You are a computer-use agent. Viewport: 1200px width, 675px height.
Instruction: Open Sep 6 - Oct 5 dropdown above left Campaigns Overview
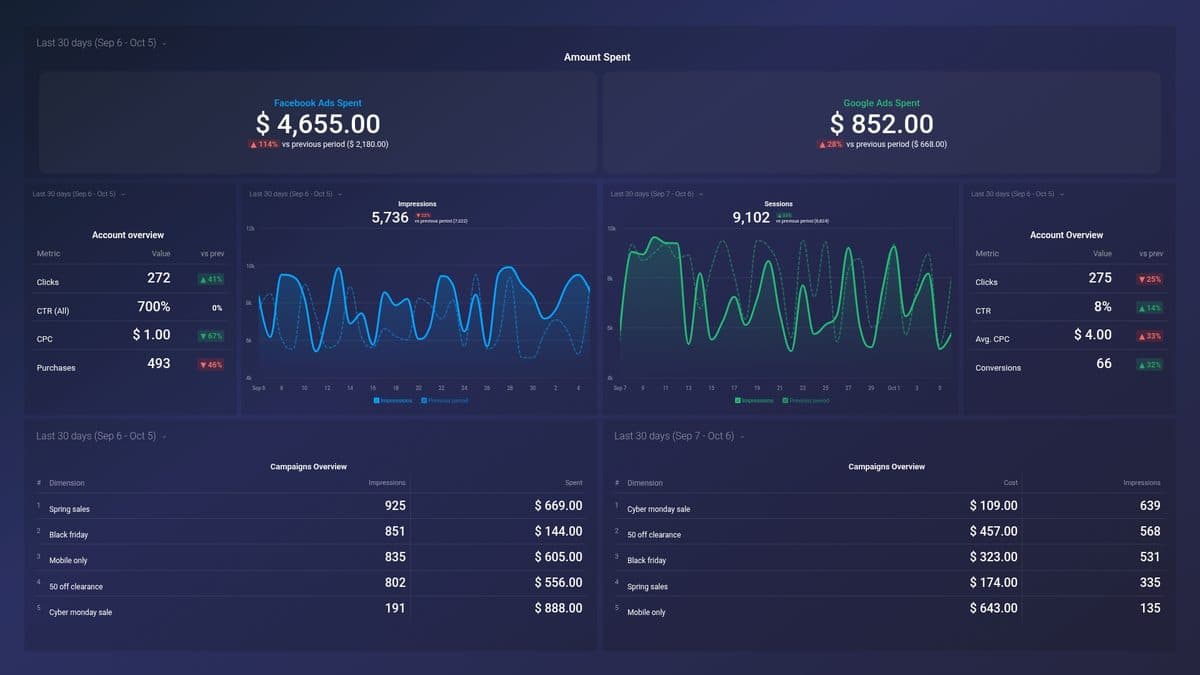[101, 436]
